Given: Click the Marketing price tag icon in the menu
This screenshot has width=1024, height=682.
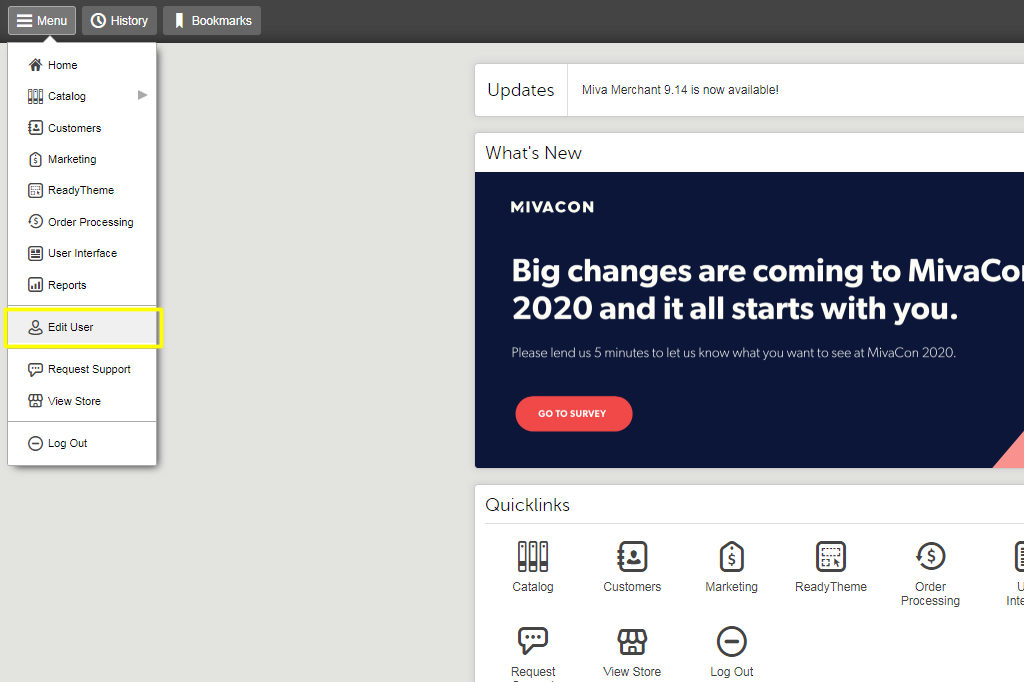Looking at the screenshot, I should pos(35,159).
